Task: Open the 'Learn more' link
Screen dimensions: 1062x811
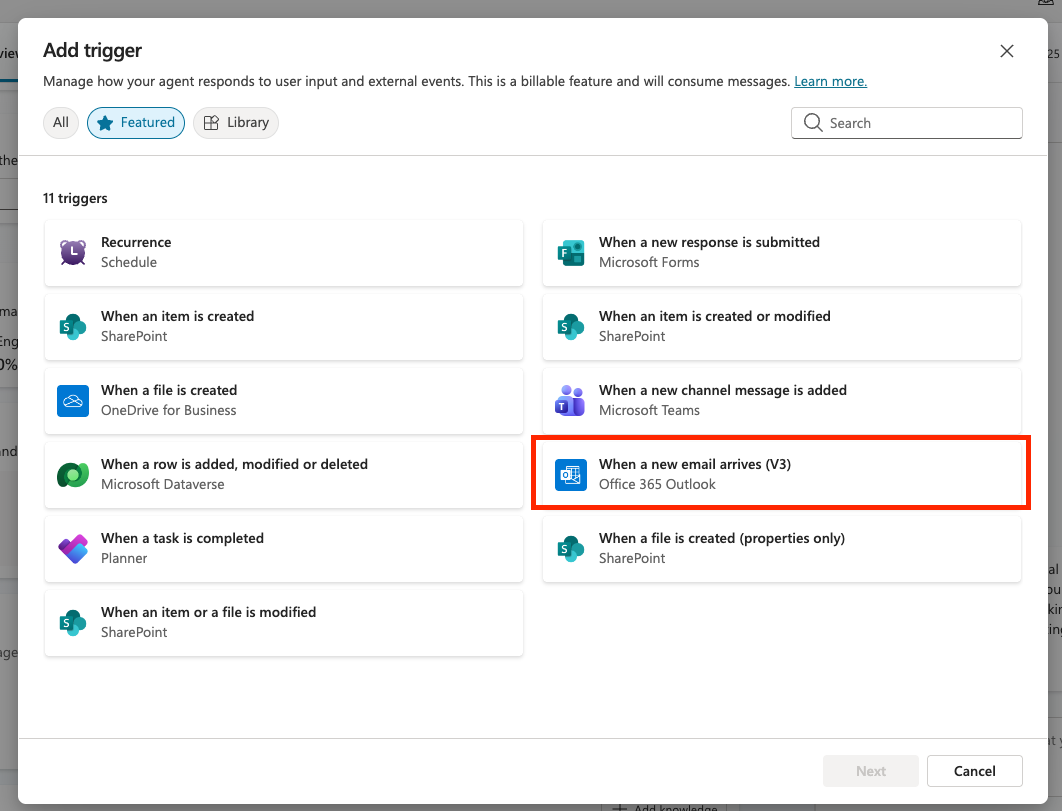Action: pos(830,81)
